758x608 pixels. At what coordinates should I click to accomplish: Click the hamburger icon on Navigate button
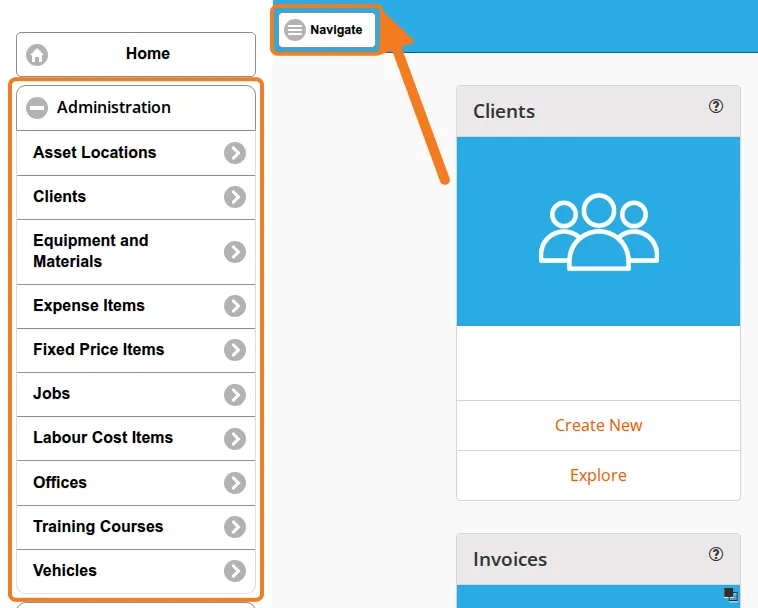[294, 30]
